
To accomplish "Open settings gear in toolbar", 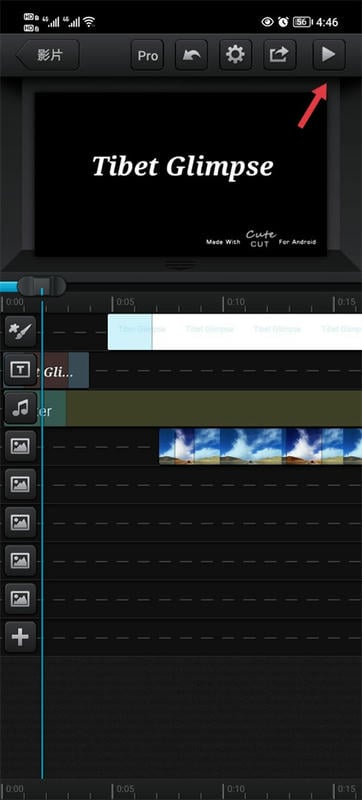I will point(236,55).
